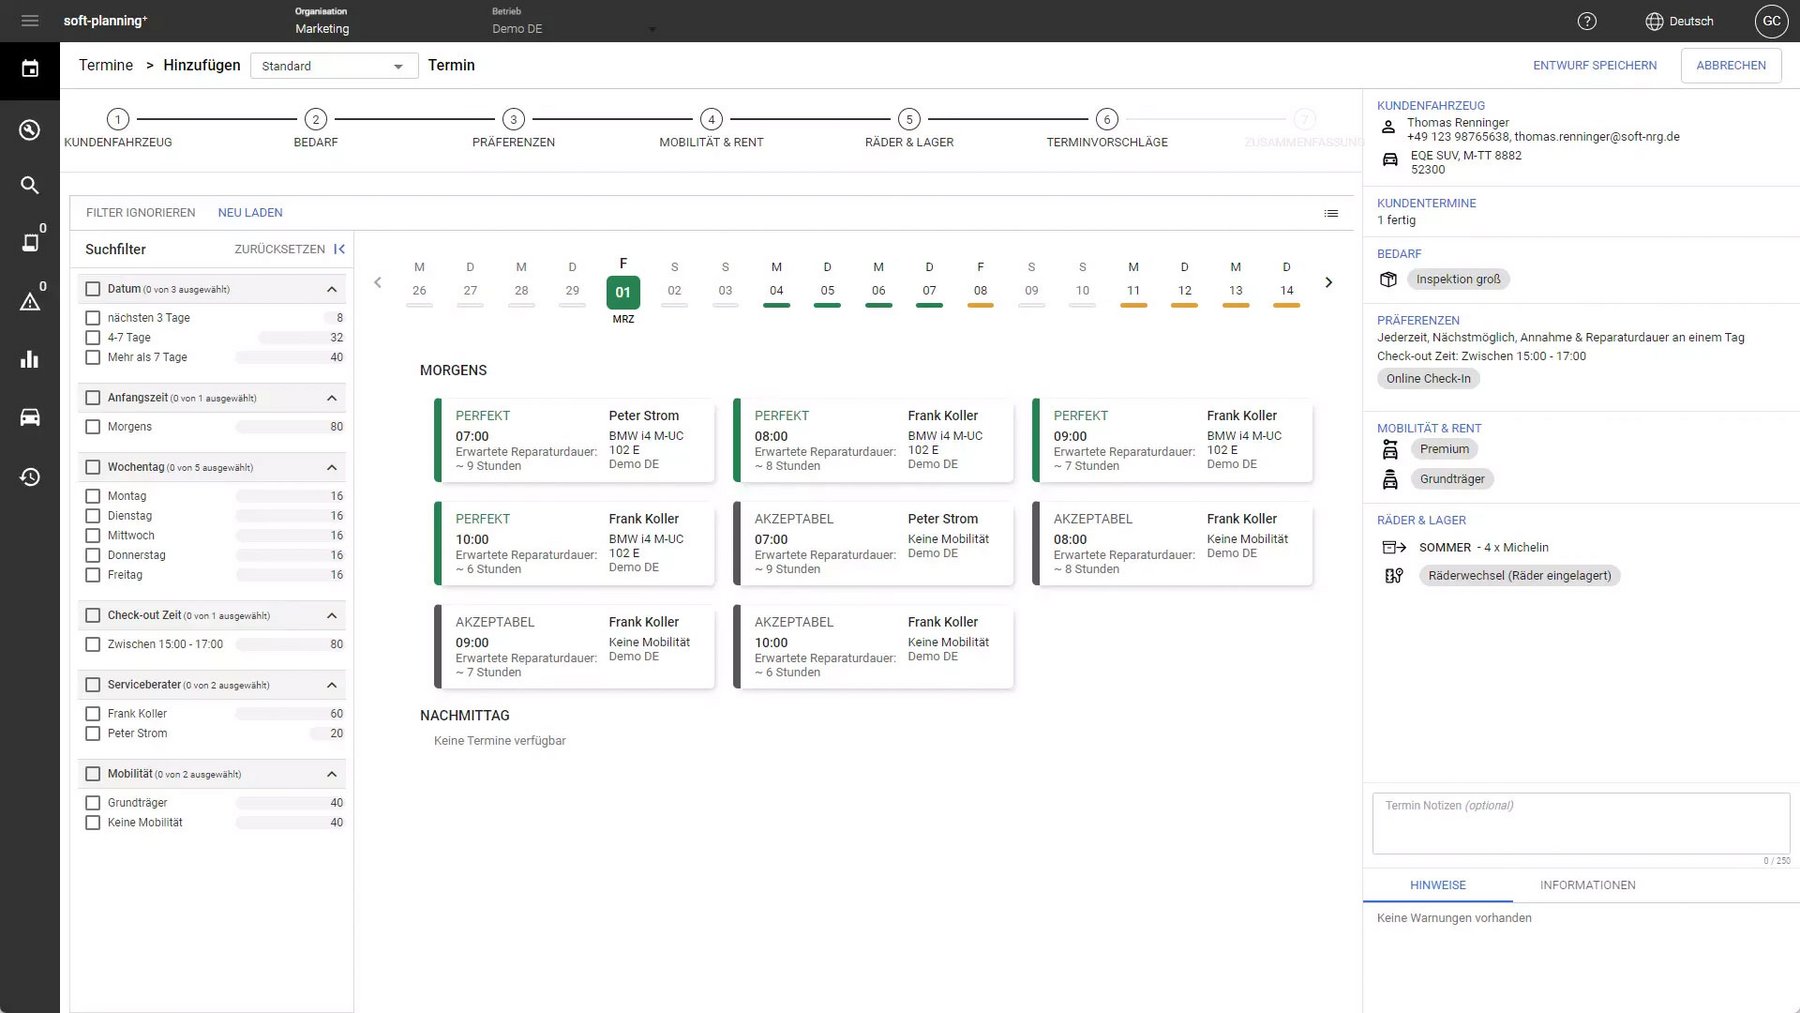Open the Betrieb Demo DE dropdown
The image size is (1800, 1013).
574,29
